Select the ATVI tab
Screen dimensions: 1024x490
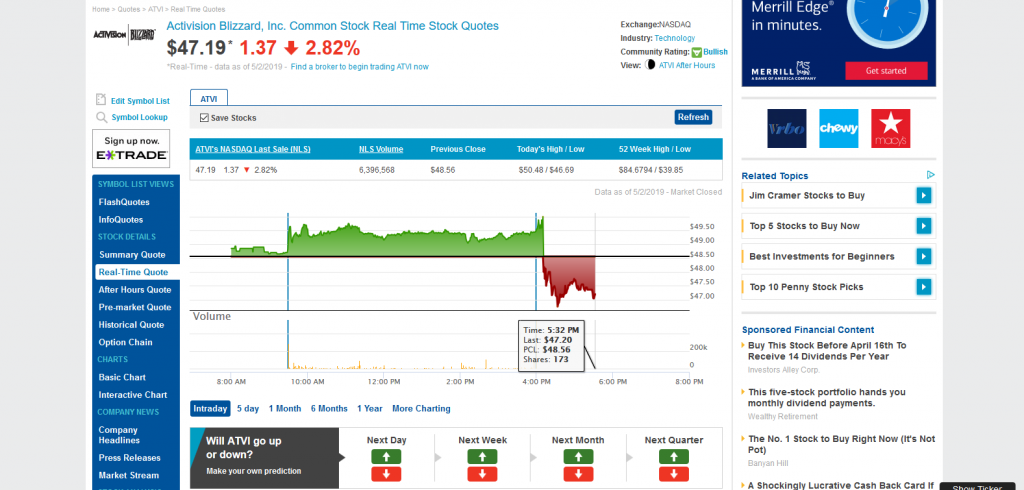tap(209, 98)
